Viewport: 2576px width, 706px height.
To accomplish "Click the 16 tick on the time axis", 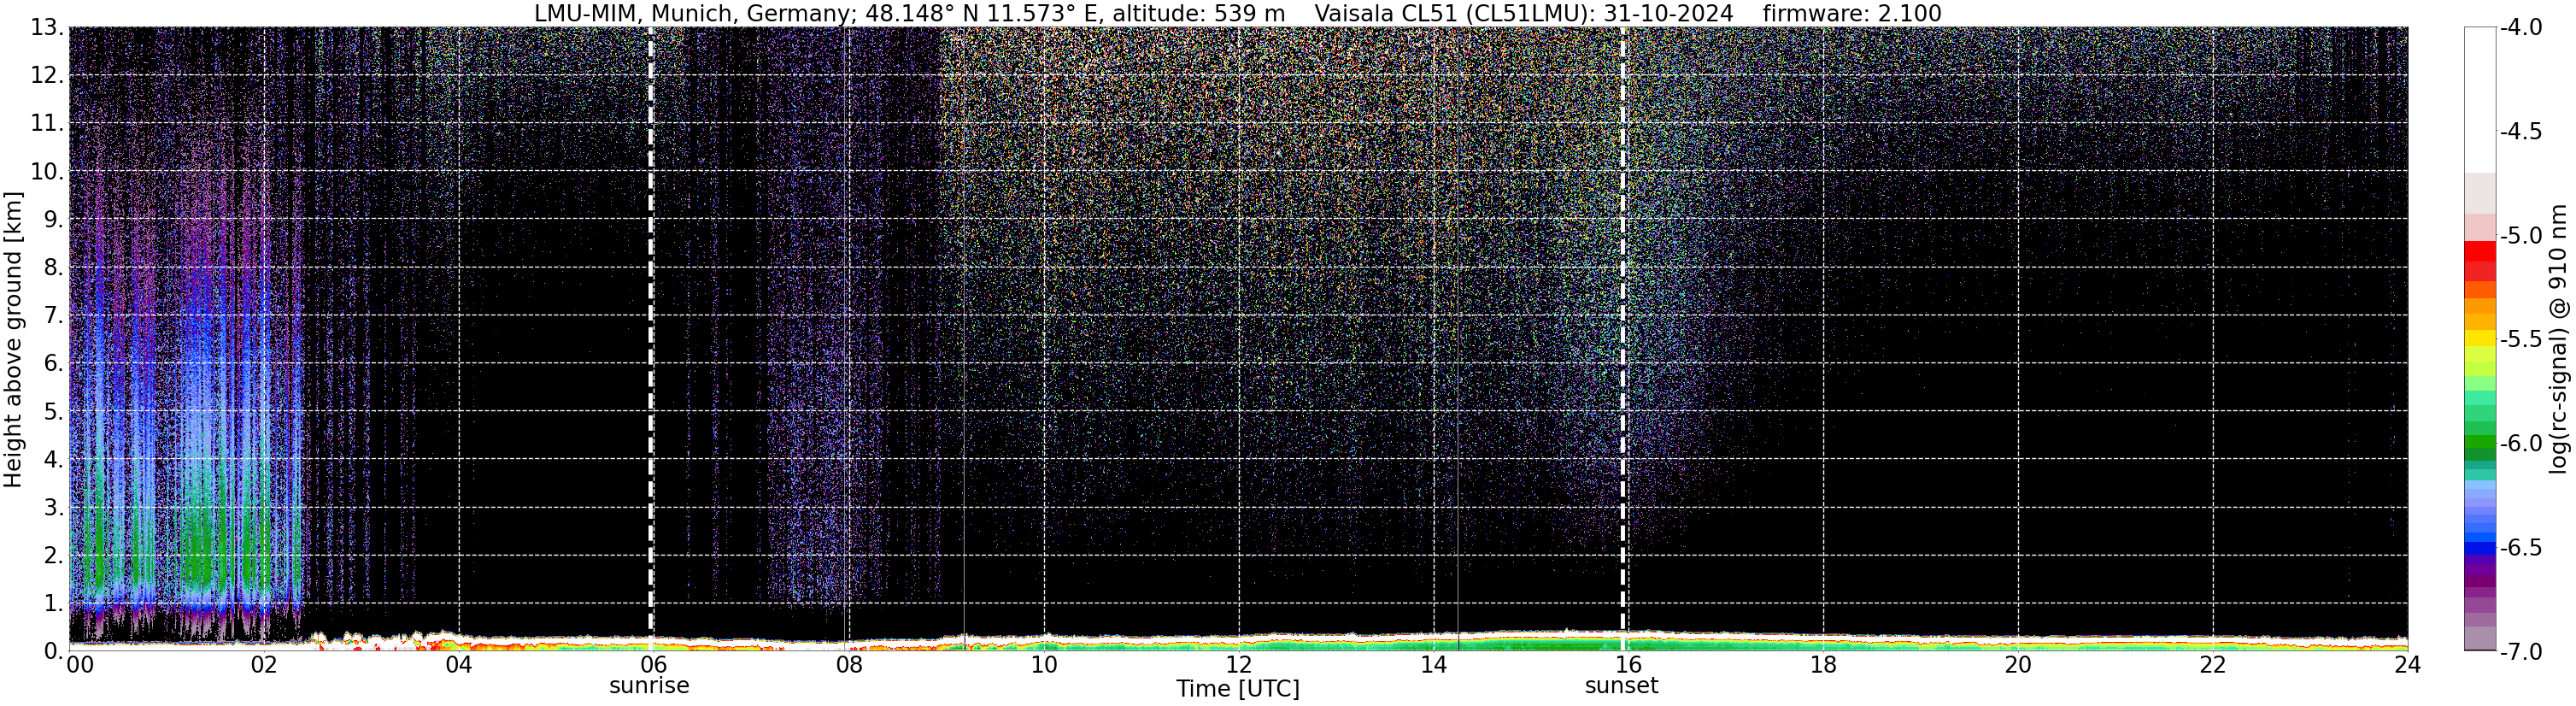I will (x=1628, y=665).
